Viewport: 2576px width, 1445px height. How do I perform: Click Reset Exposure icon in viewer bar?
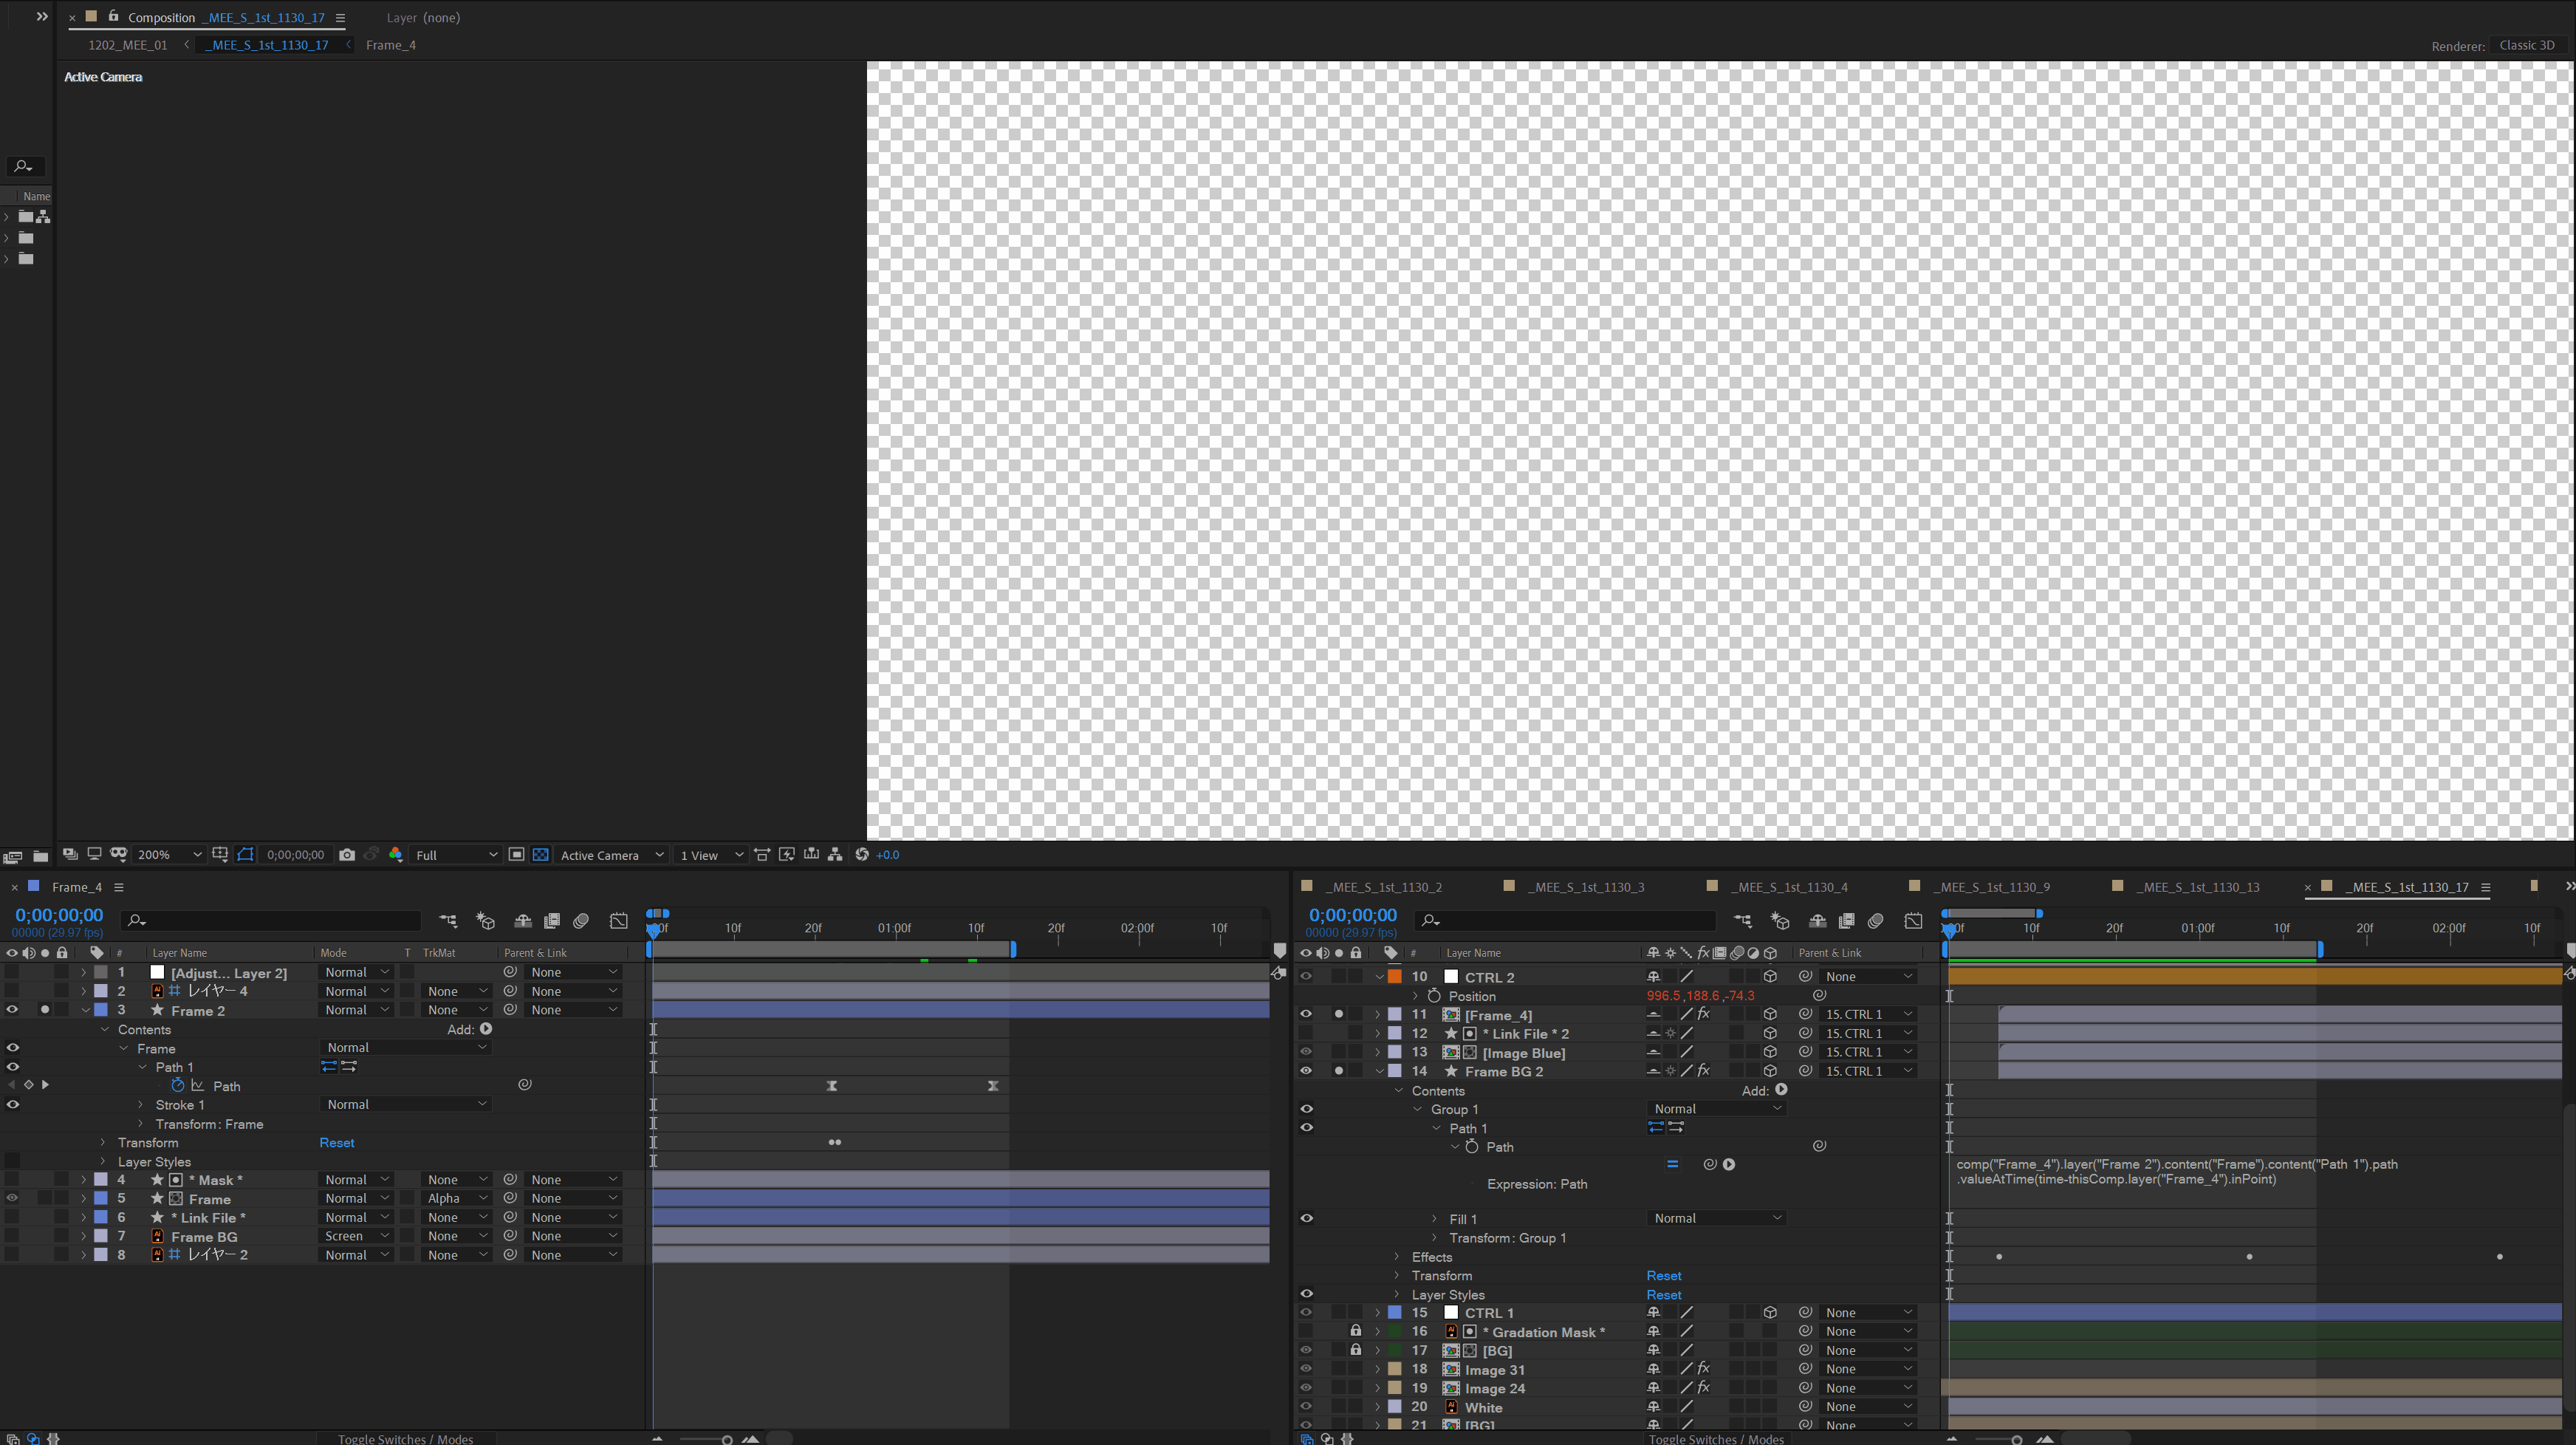pyautogui.click(x=862, y=855)
